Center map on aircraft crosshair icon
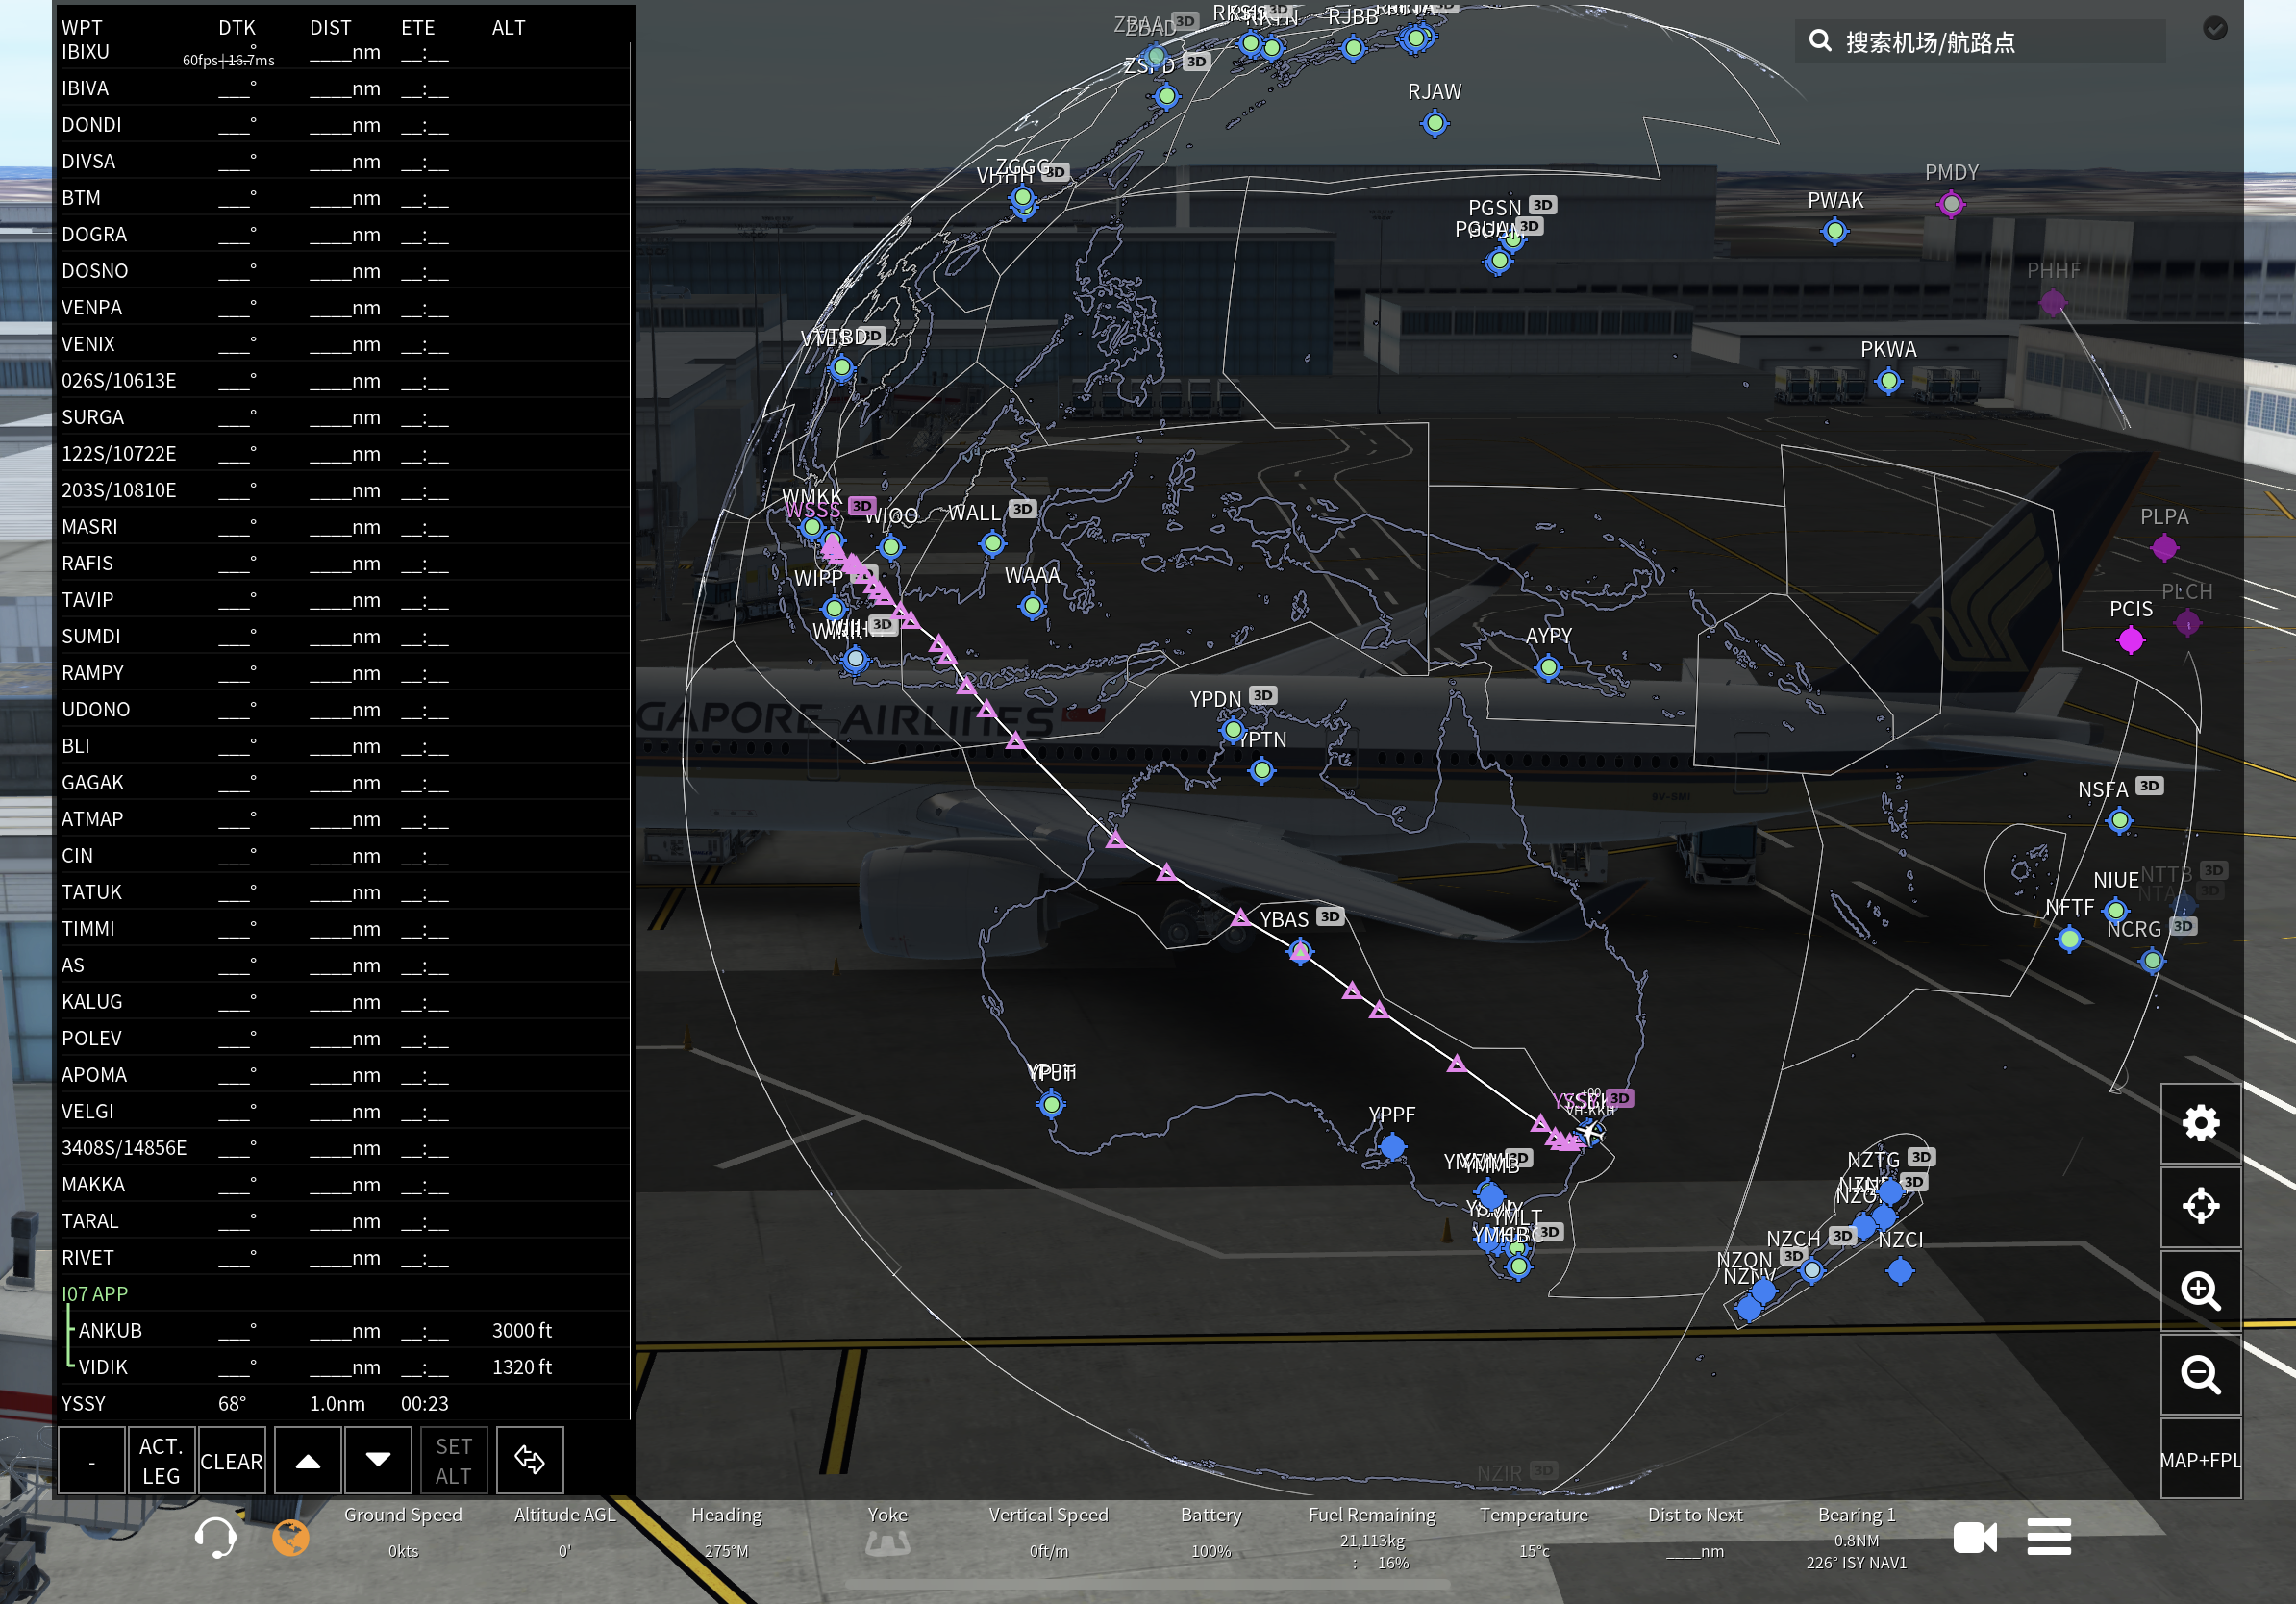2296x1604 pixels. [2200, 1206]
